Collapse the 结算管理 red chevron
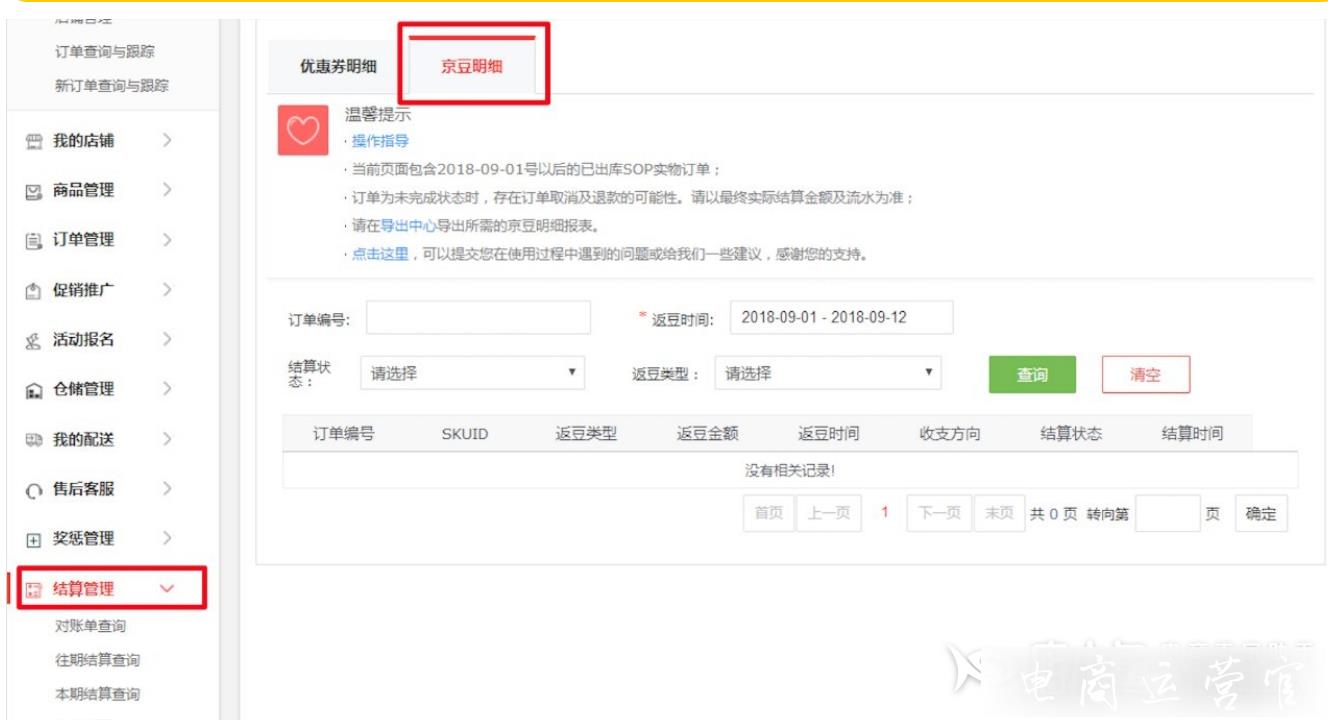The width and height of the screenshot is (1328, 720). 167,589
